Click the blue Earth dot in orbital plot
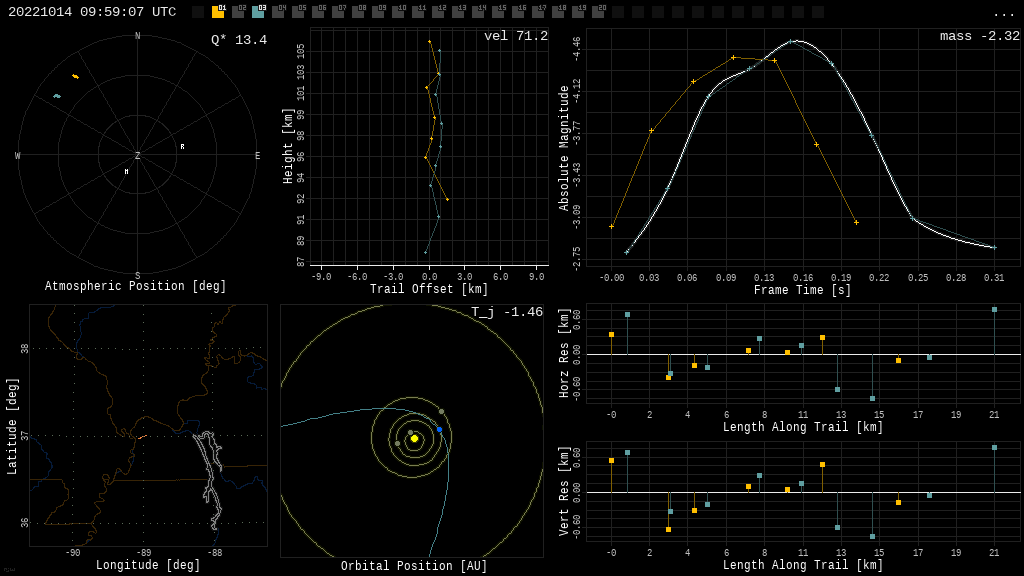 pyautogui.click(x=439, y=430)
